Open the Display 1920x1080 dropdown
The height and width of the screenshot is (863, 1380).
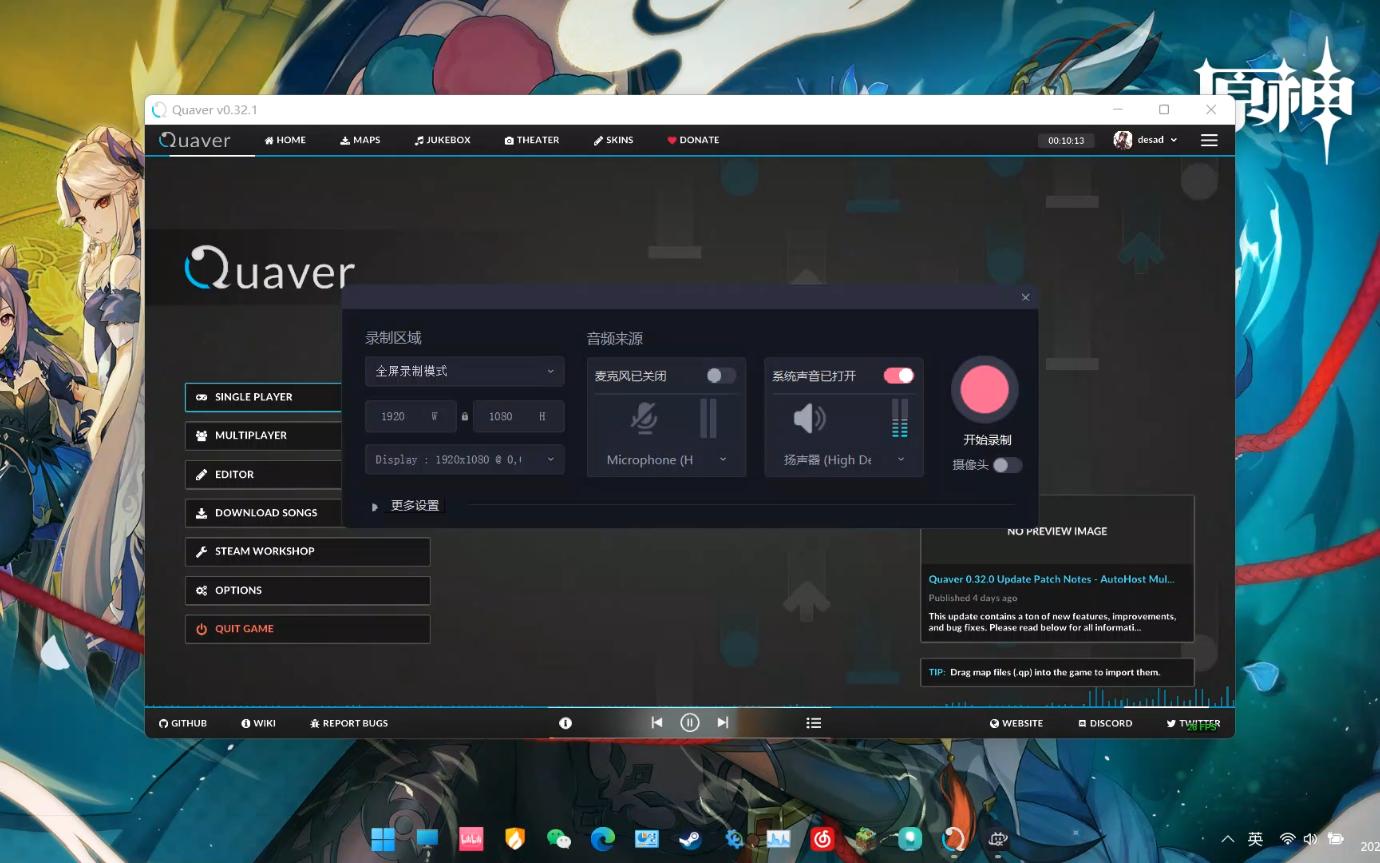465,460
